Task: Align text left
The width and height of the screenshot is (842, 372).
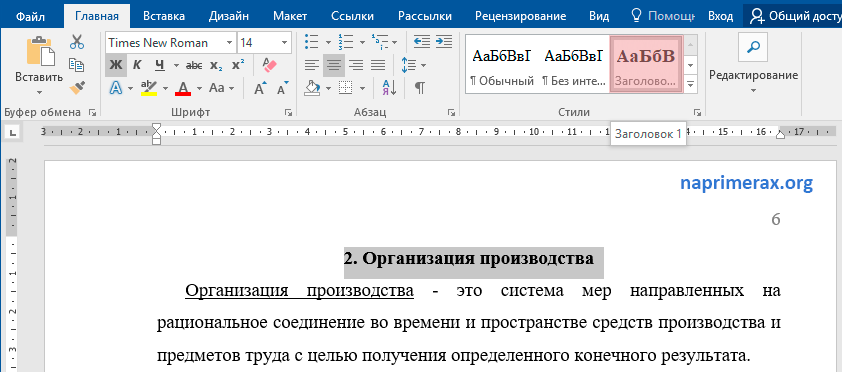Action: [311, 65]
